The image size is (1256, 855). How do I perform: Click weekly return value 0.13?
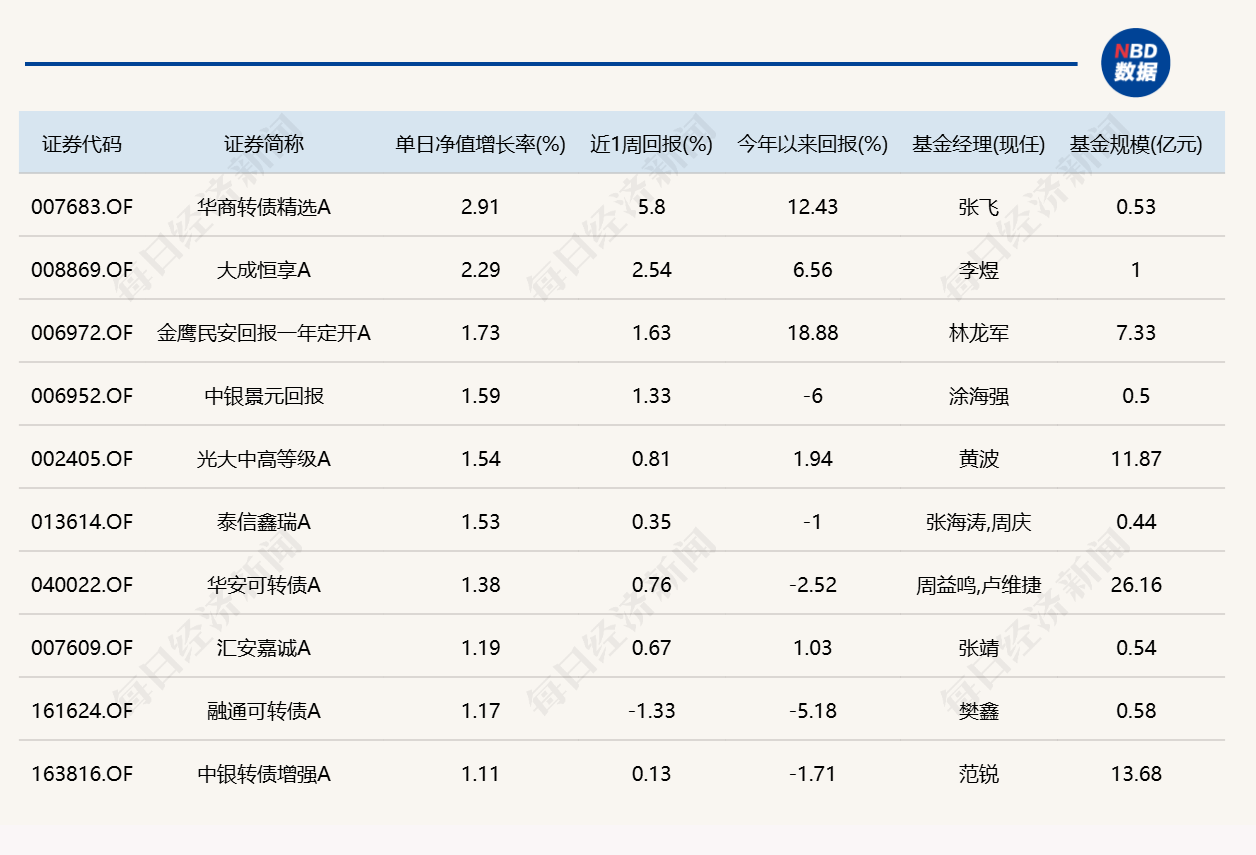click(652, 774)
